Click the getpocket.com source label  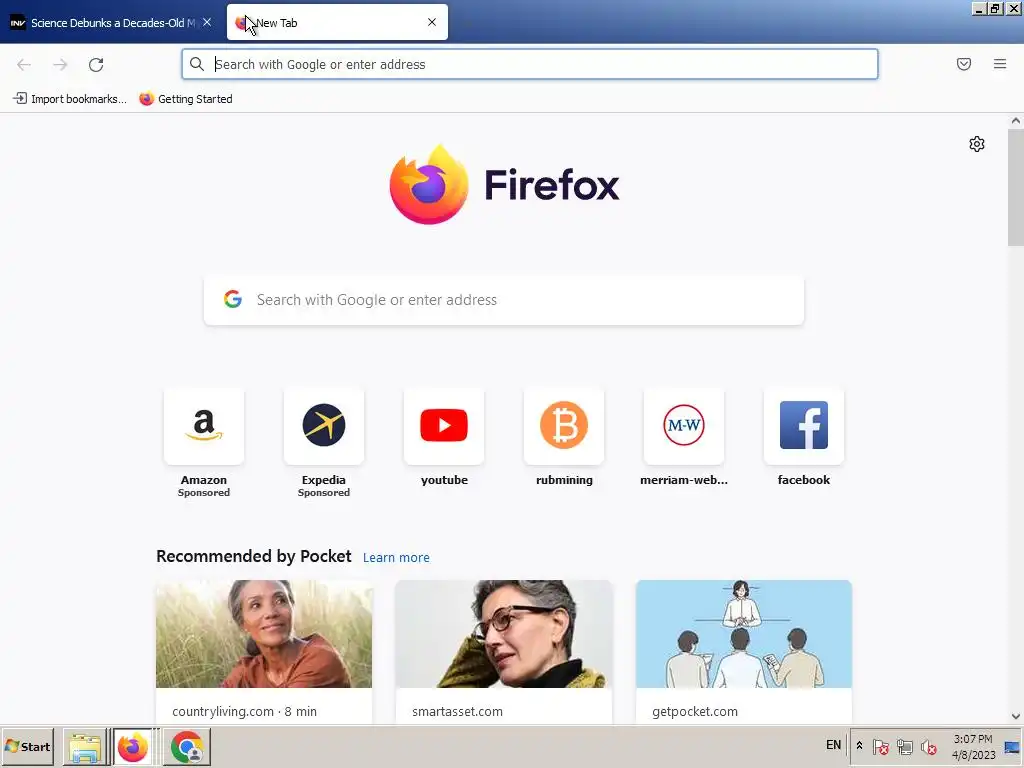click(x=695, y=711)
